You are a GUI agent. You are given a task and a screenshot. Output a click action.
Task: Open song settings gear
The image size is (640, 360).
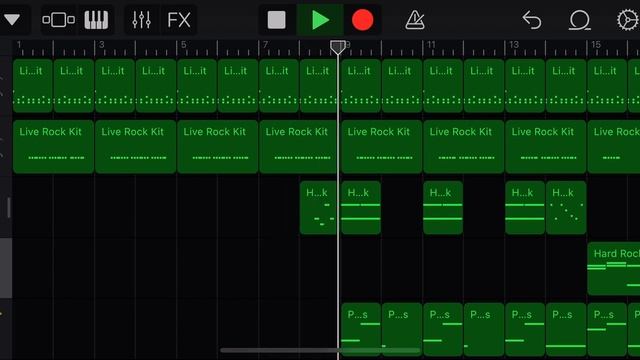(x=628, y=20)
